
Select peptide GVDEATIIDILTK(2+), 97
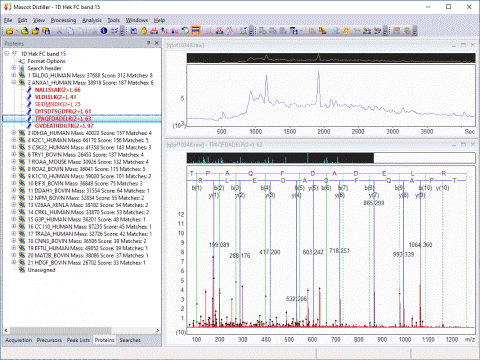tap(64, 126)
